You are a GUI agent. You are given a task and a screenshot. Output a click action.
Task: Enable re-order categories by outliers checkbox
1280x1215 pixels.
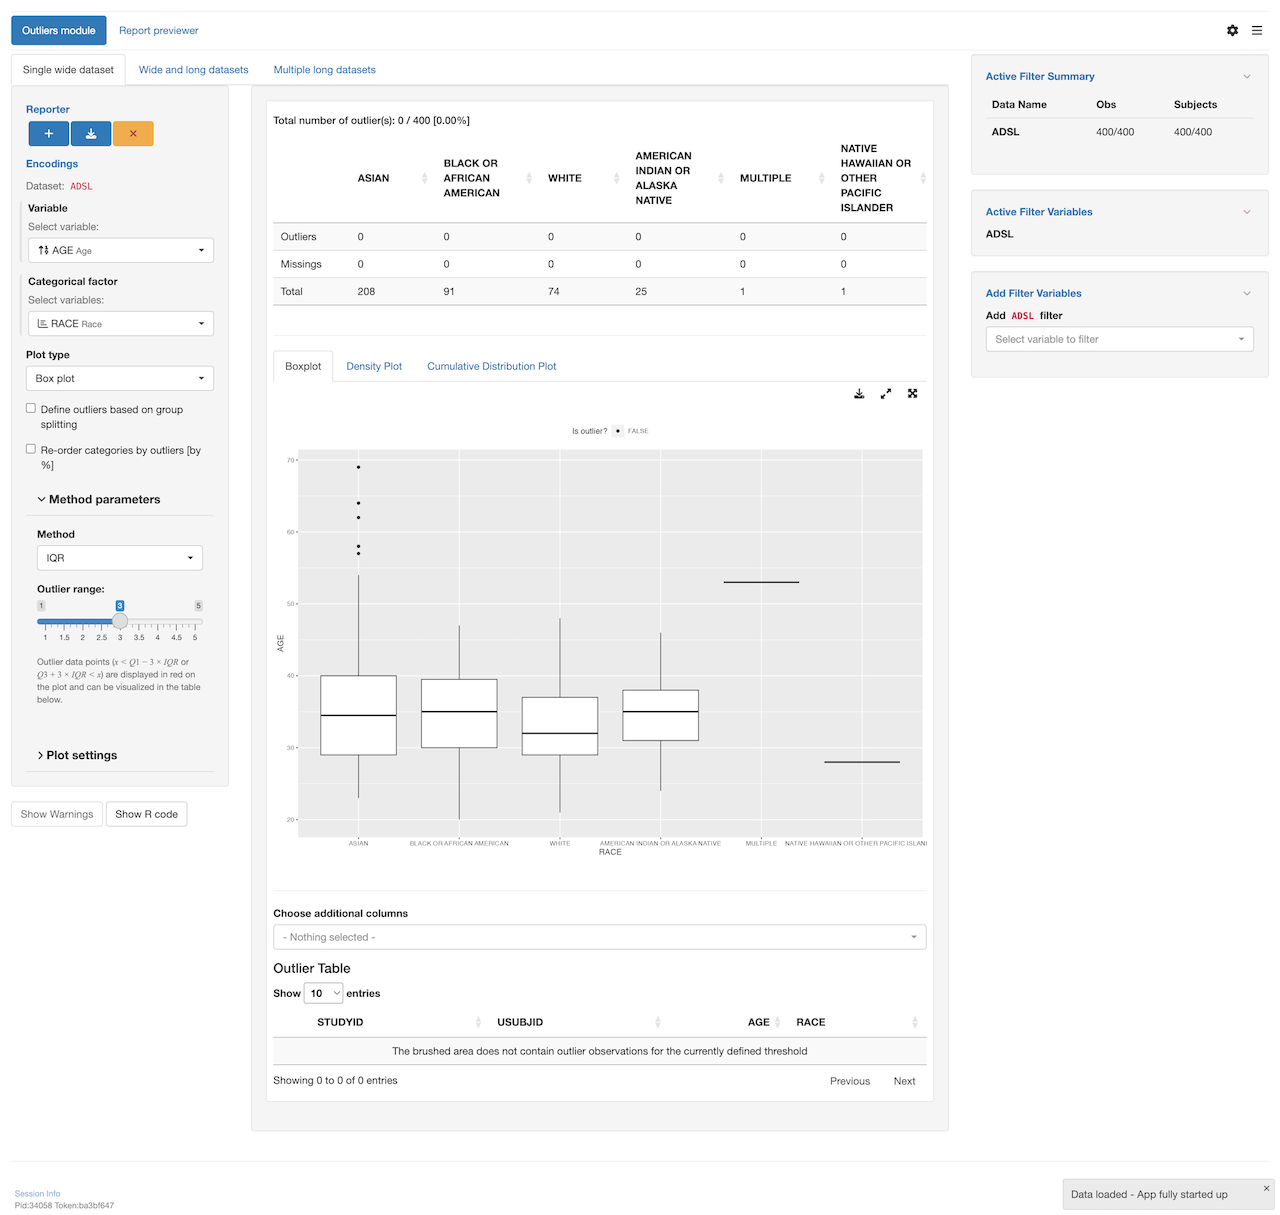coord(31,450)
